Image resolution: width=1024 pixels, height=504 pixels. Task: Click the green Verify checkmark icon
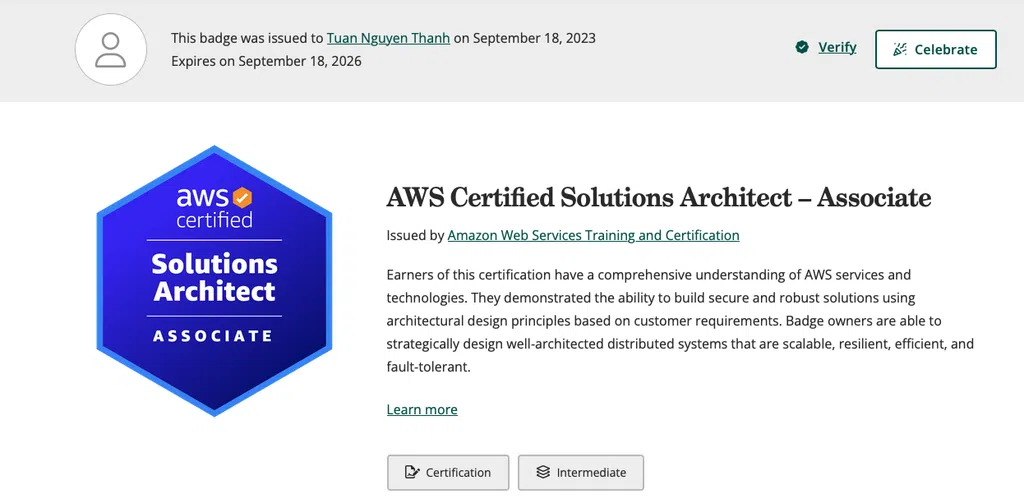pos(802,47)
